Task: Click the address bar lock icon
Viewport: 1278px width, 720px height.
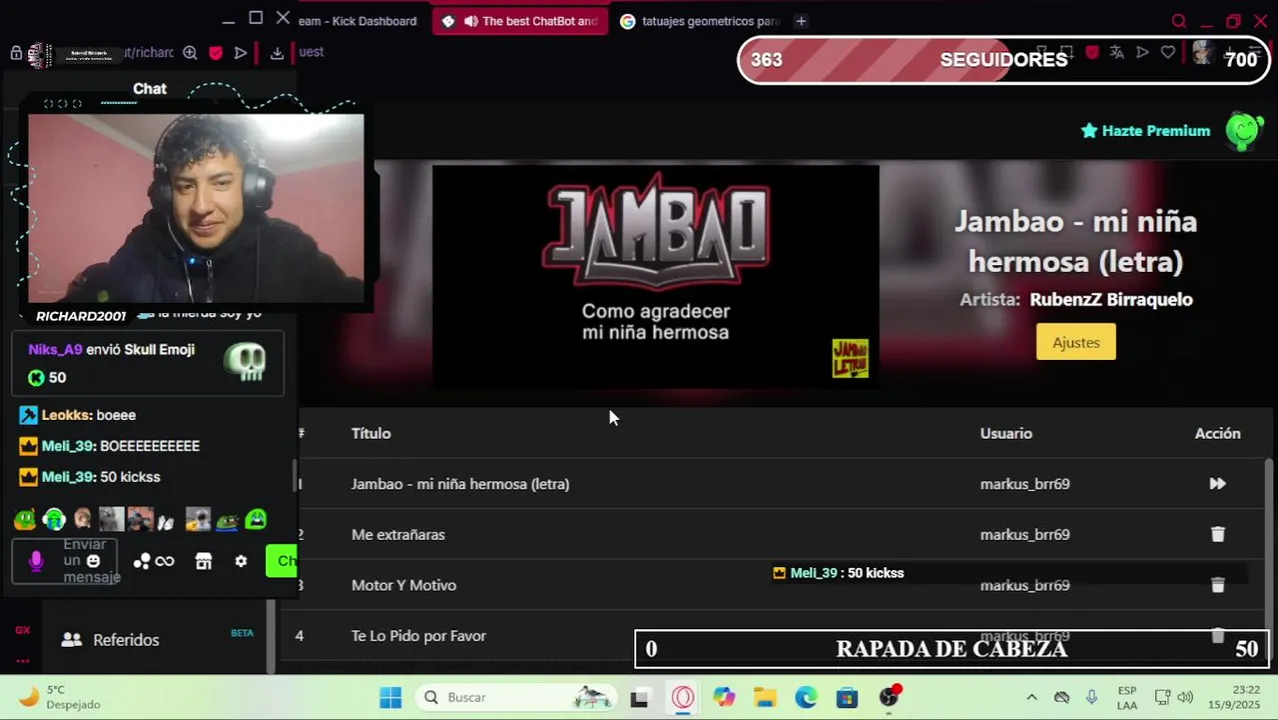Action: (x=16, y=53)
